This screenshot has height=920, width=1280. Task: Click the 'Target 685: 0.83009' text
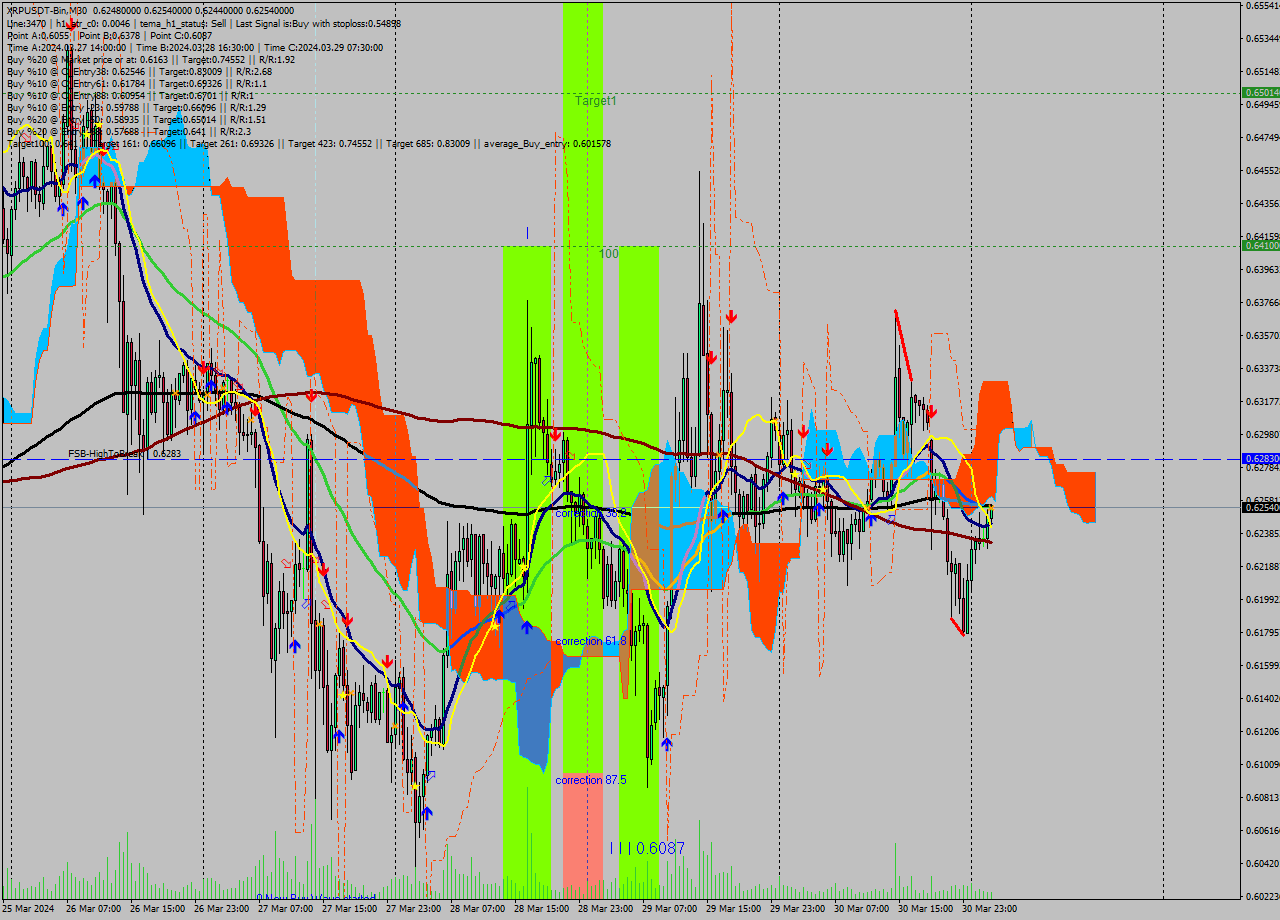(x=433, y=144)
